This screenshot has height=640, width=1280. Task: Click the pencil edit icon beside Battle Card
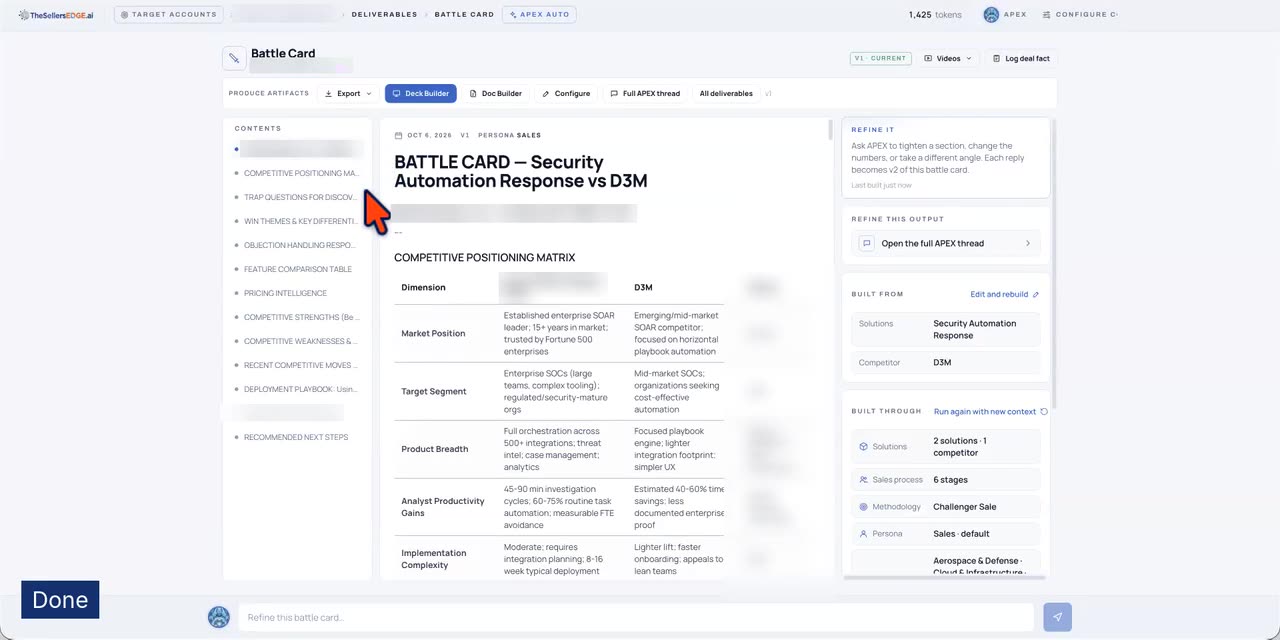(x=234, y=58)
